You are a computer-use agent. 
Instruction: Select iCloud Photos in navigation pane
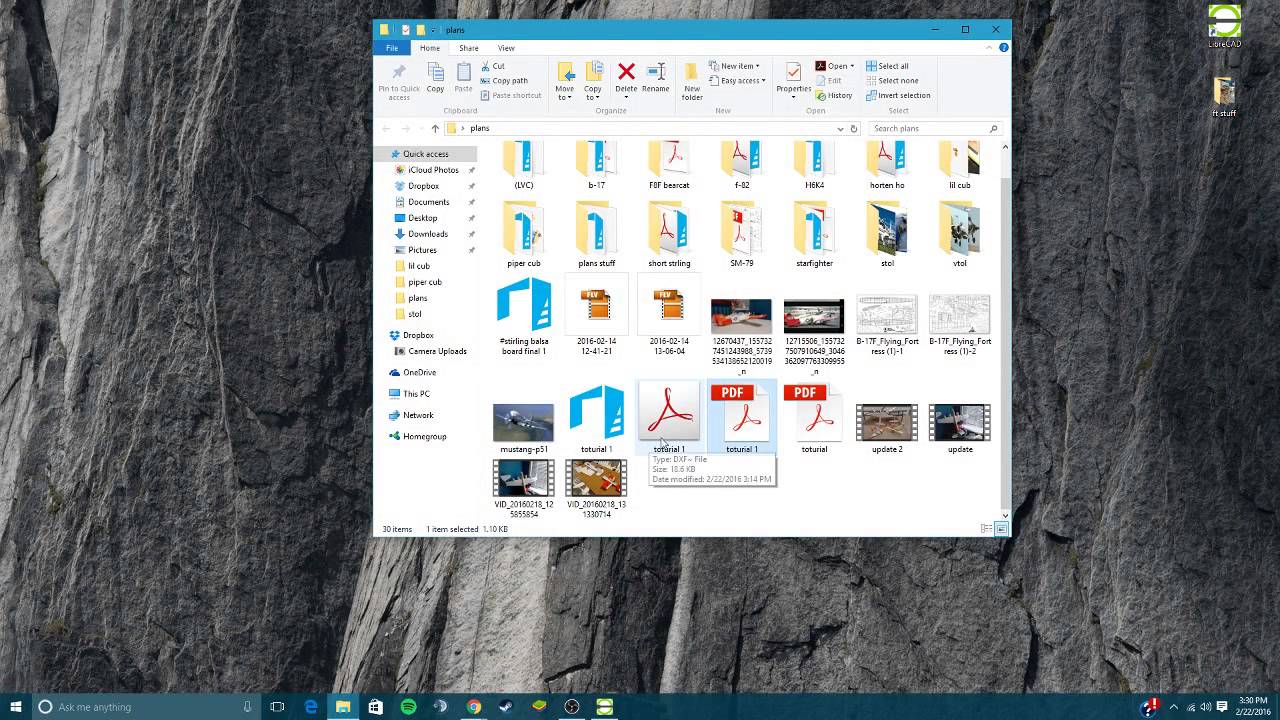433,170
